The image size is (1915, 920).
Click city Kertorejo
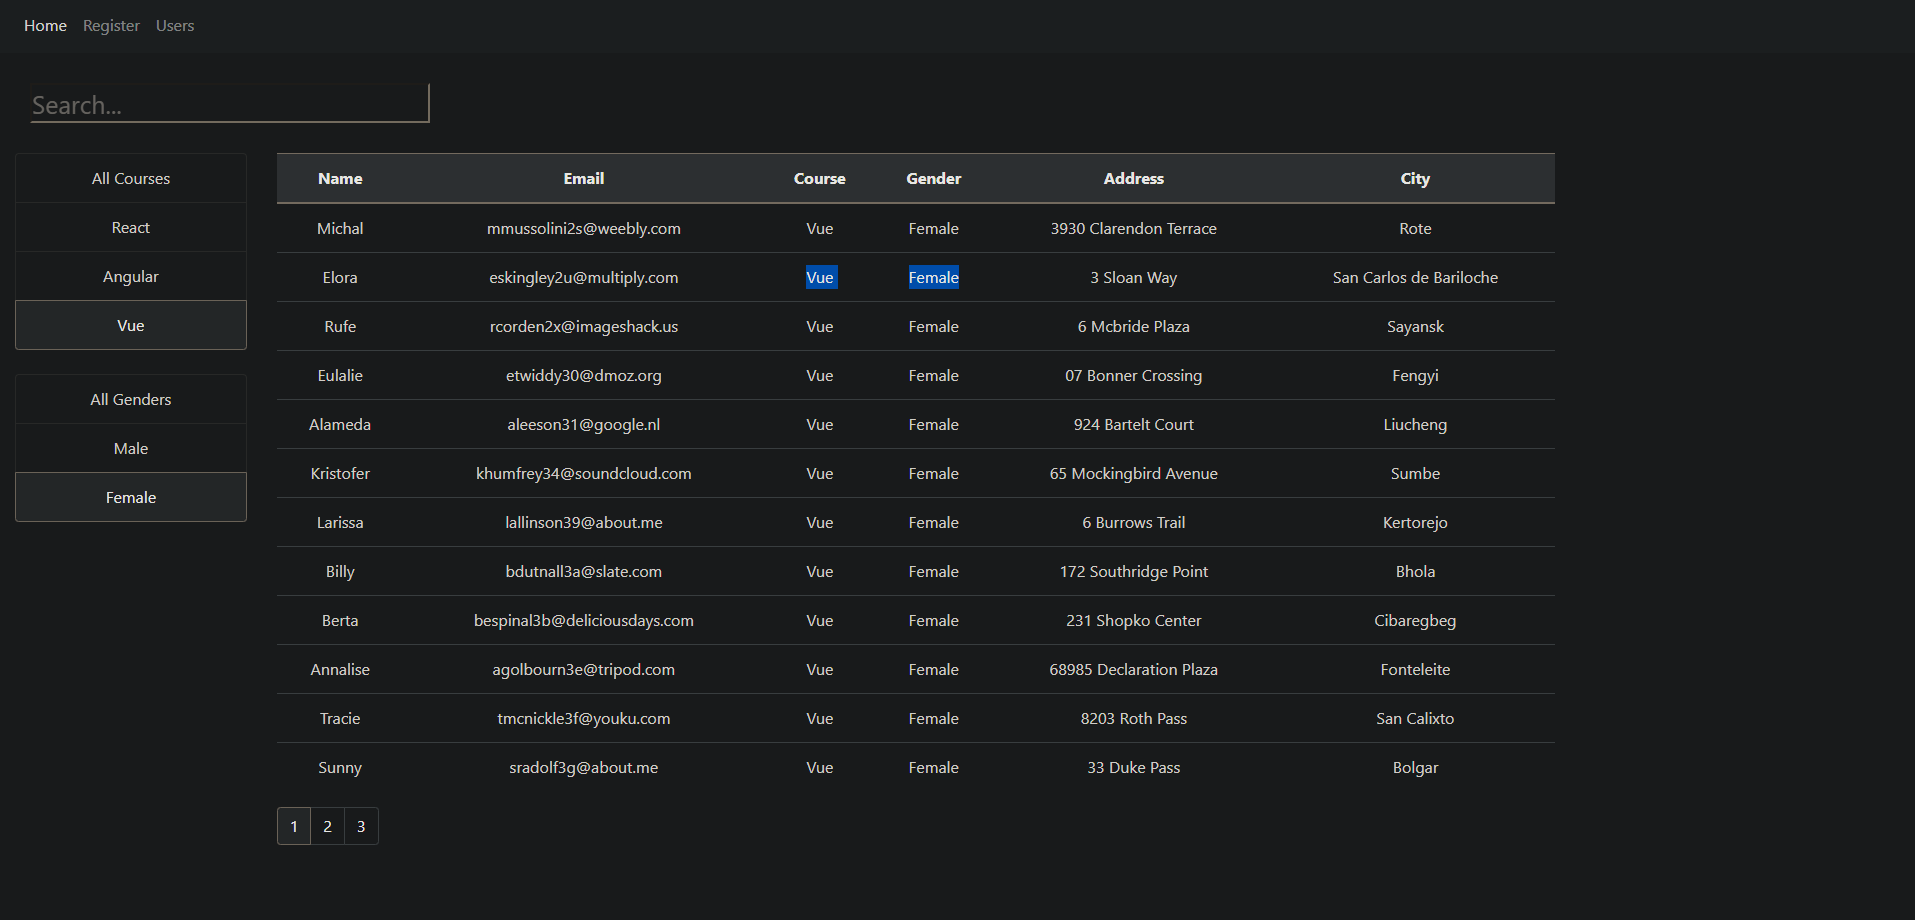pos(1415,523)
